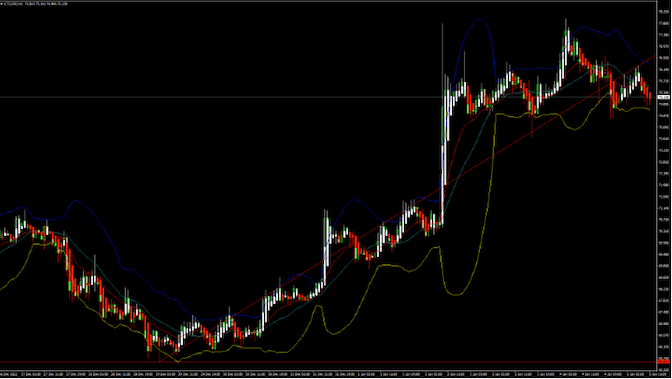Screen dimensions: 672x379
Task: Select the white current-price tag on price axis
Action: (664, 97)
